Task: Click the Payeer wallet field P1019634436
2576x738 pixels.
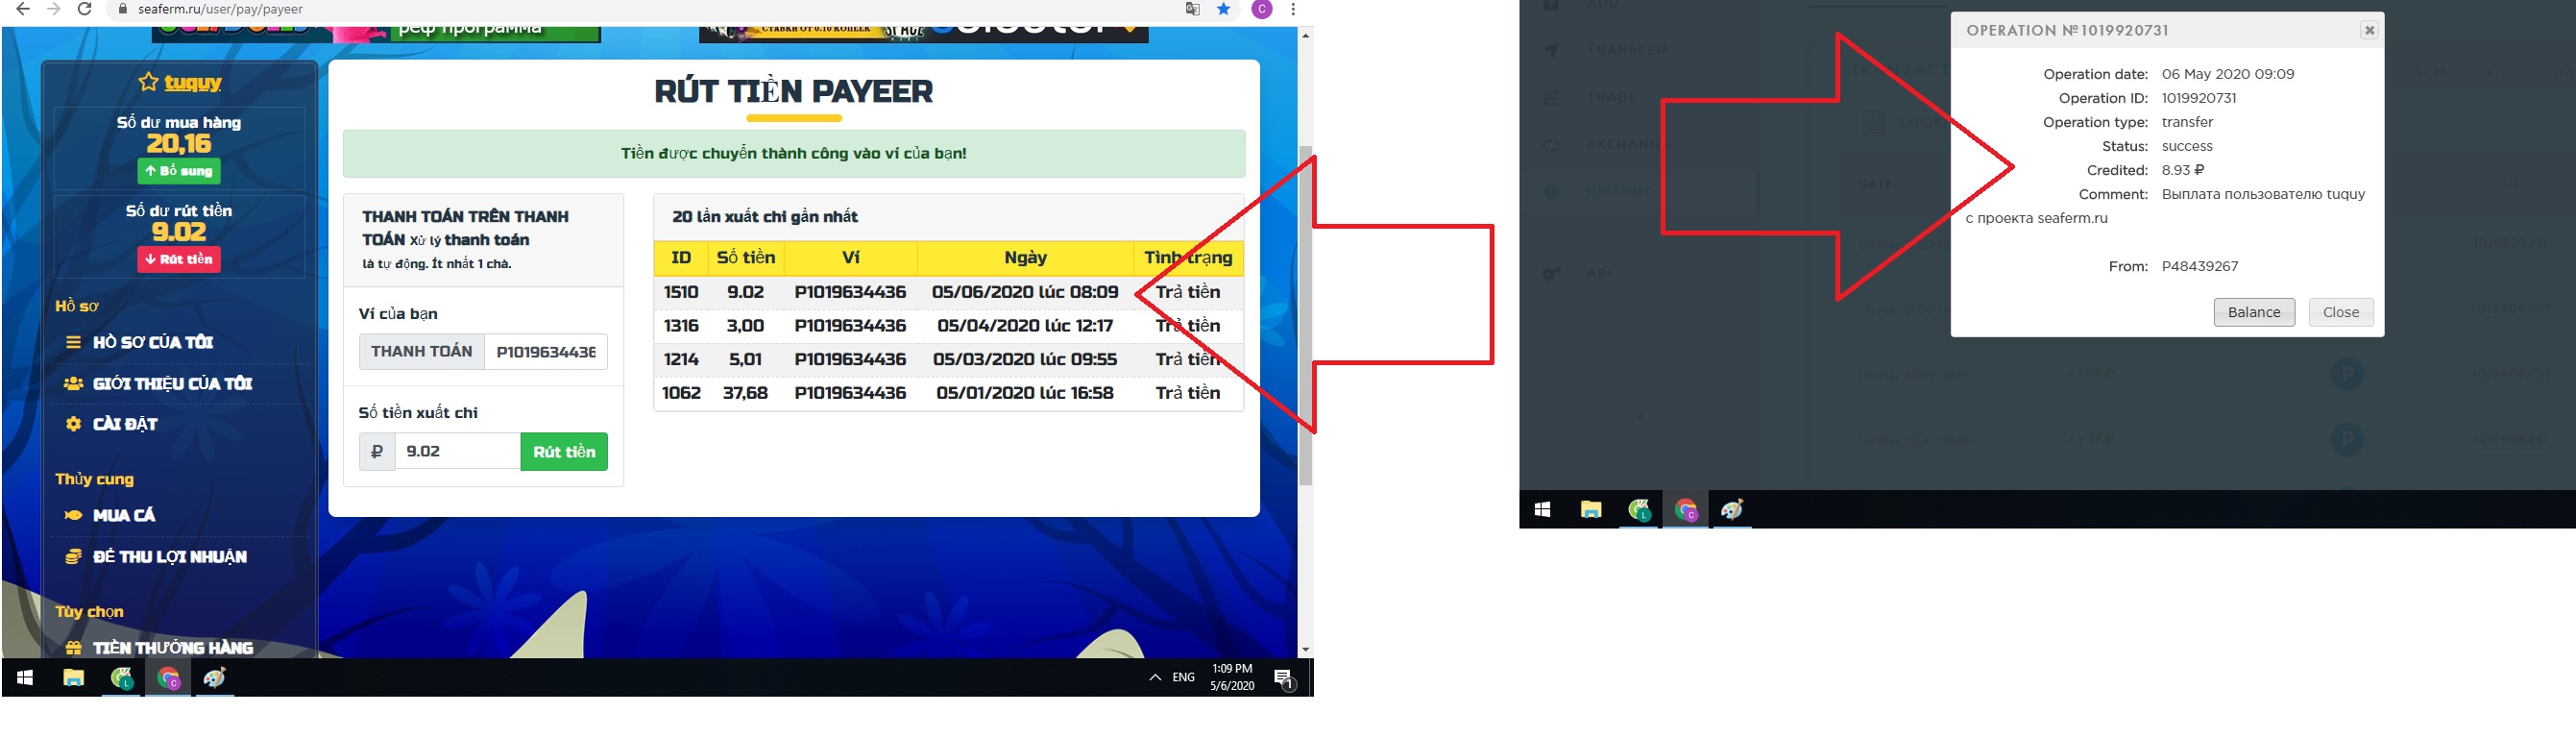Action: [x=546, y=352]
